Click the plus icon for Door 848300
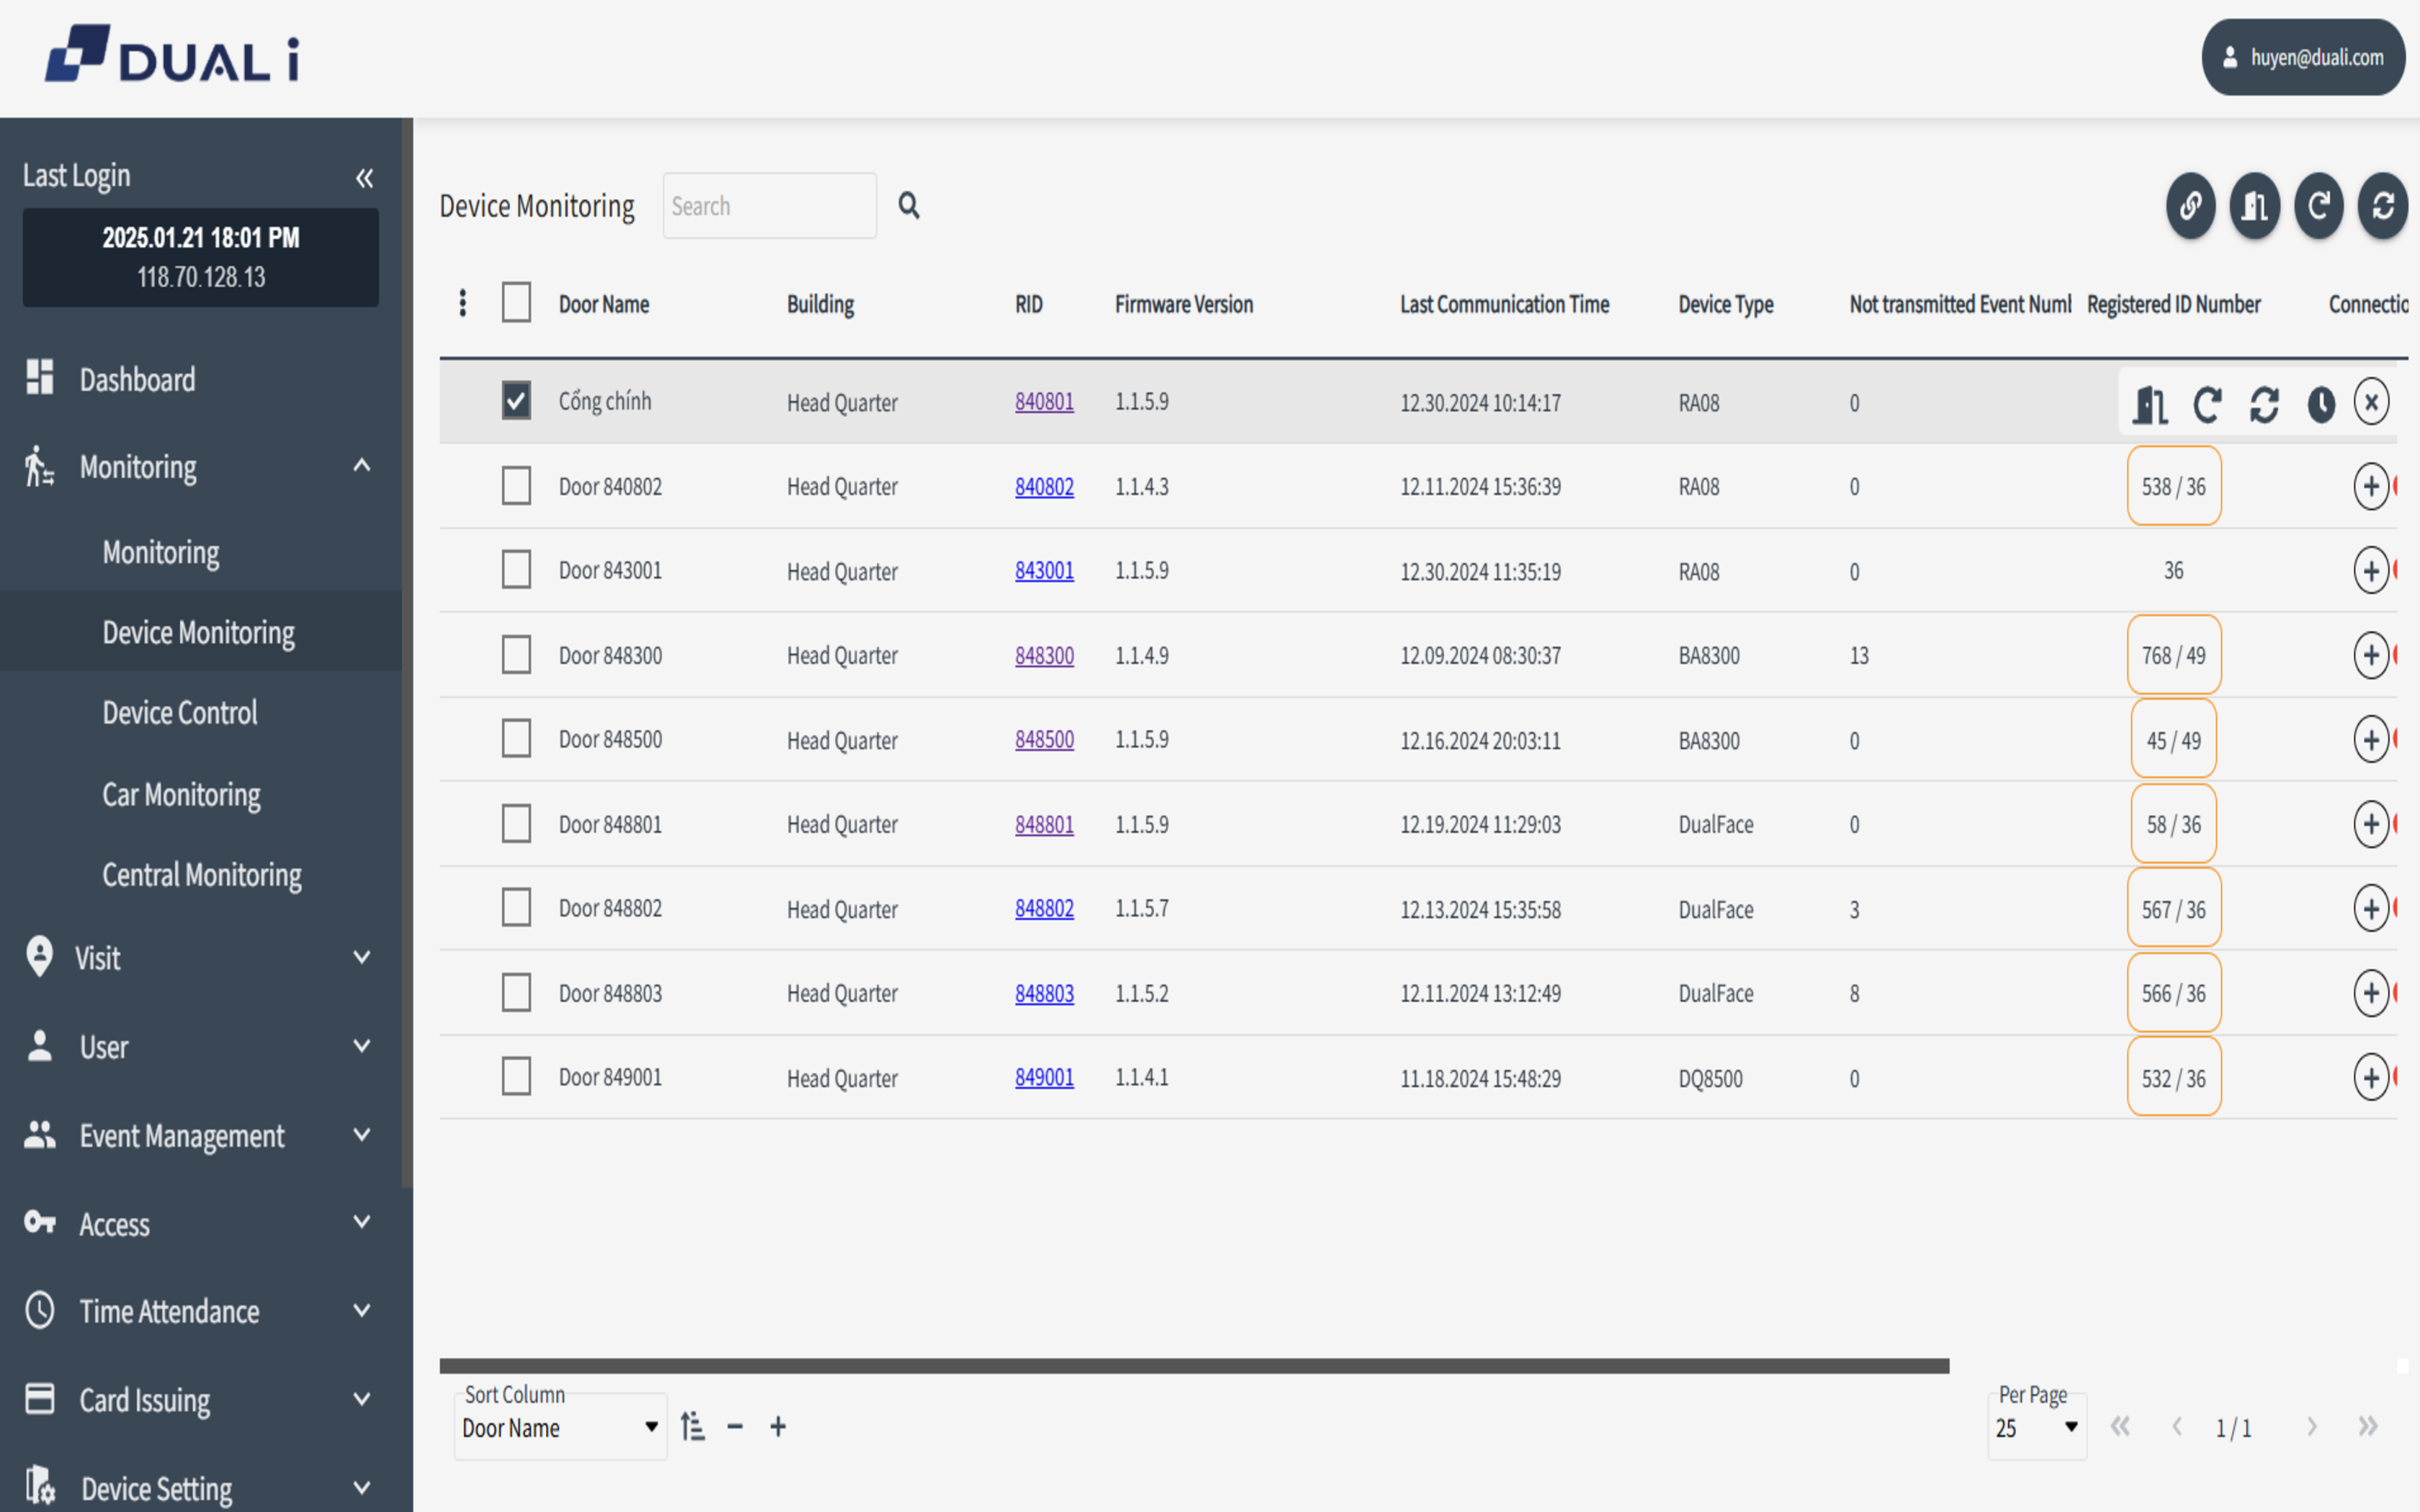 (2371, 655)
